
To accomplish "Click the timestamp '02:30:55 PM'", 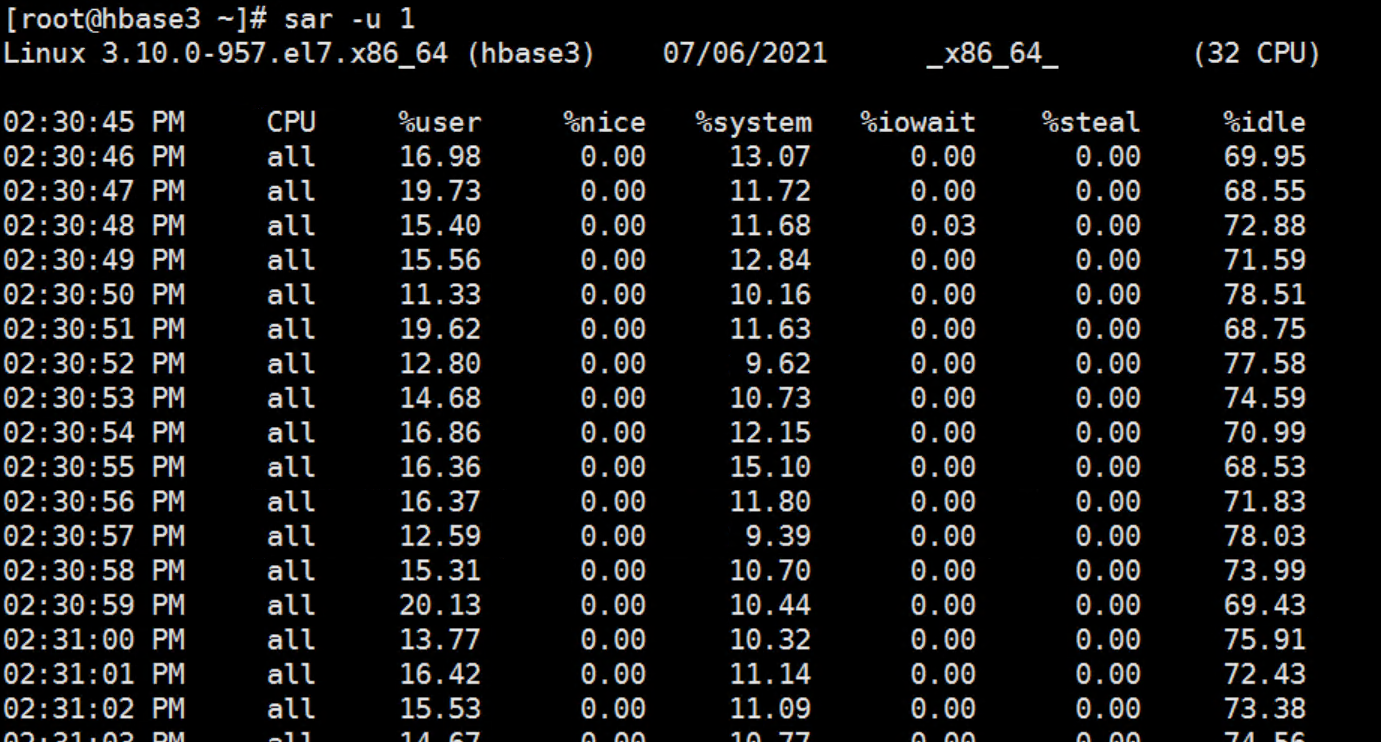I will [94, 467].
